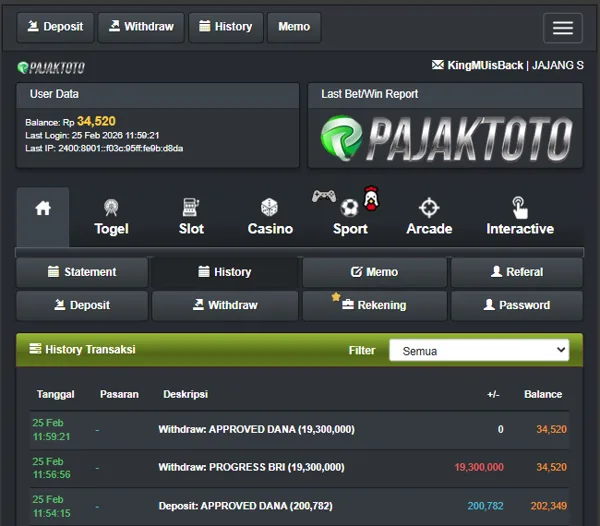The height and width of the screenshot is (526, 600).
Task: Switch to the Arcade tab label
Action: [429, 229]
